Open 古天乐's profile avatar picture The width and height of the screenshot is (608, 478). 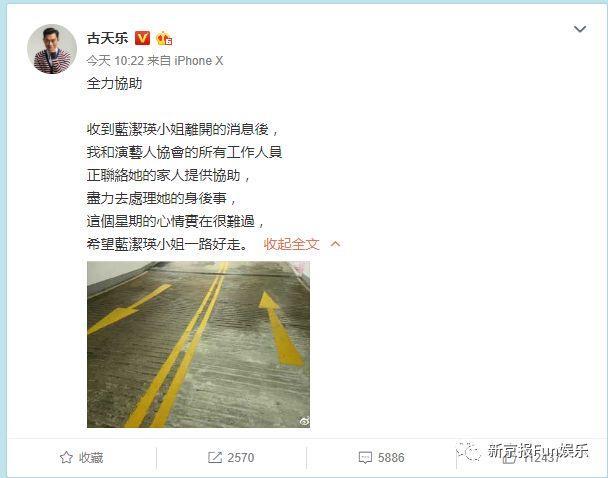click(52, 49)
